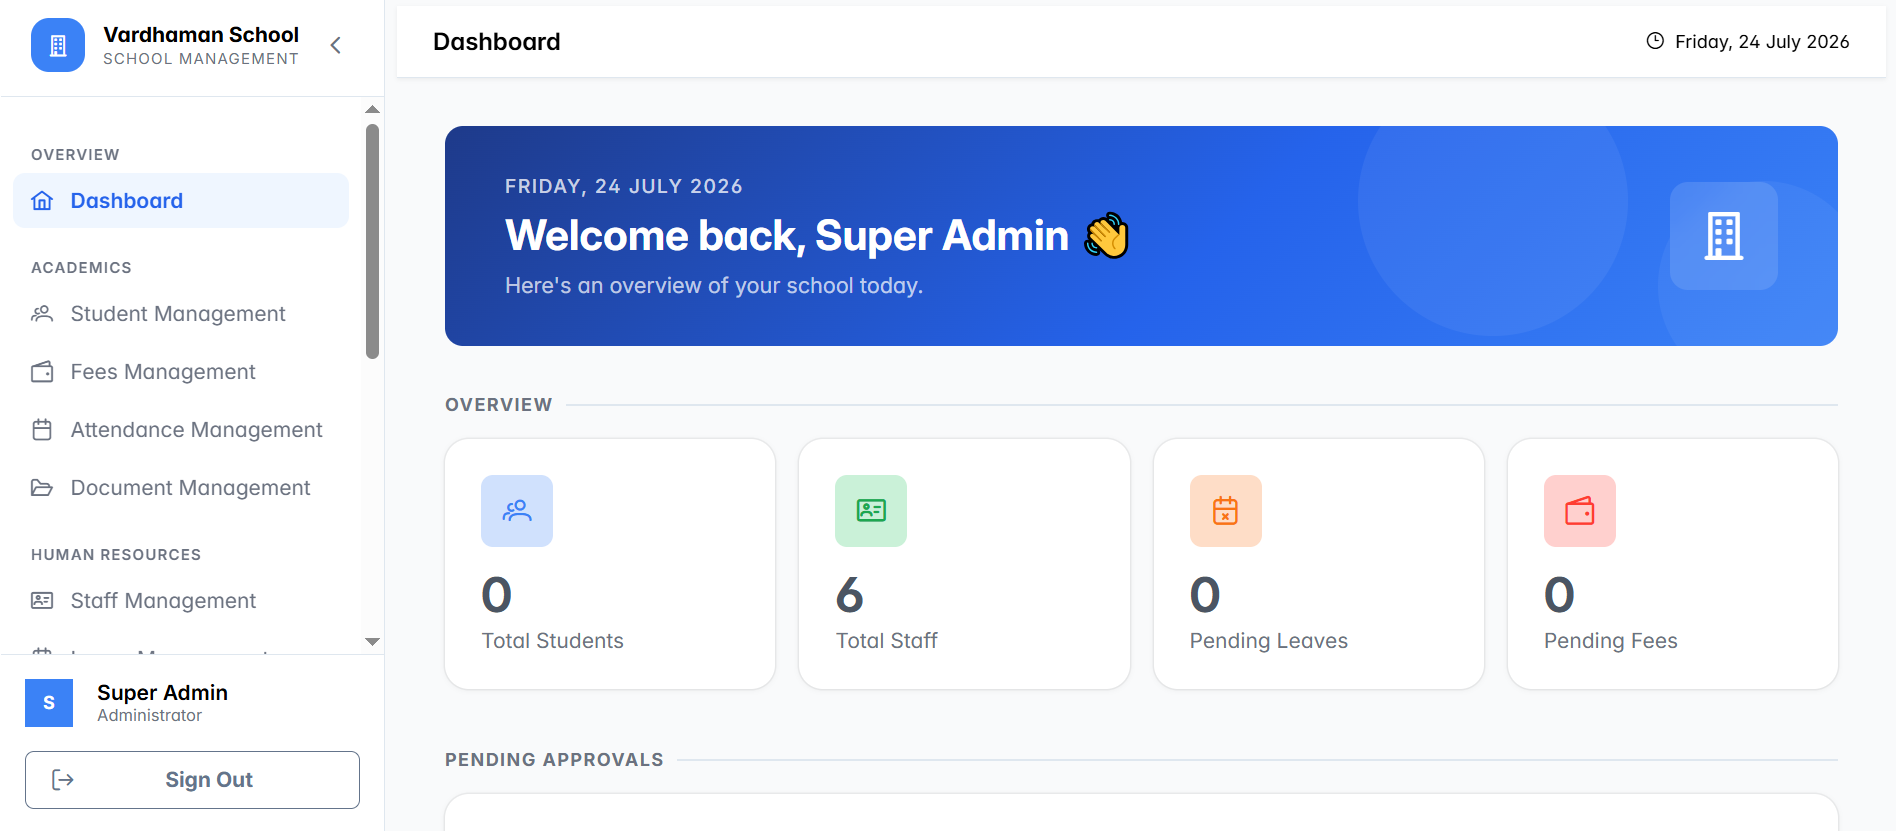The width and height of the screenshot is (1896, 831).
Task: Click the sidebar scrollbar down arrow
Action: tap(372, 642)
